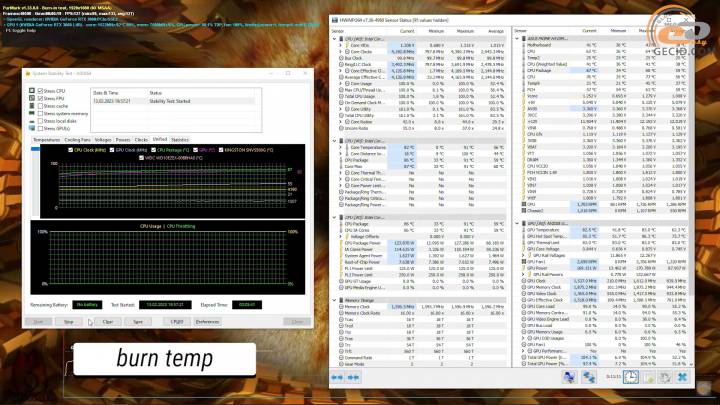This screenshot has height=405, width=720.
Task: Expand Core Clocks row
Action: pyautogui.click(x=340, y=52)
